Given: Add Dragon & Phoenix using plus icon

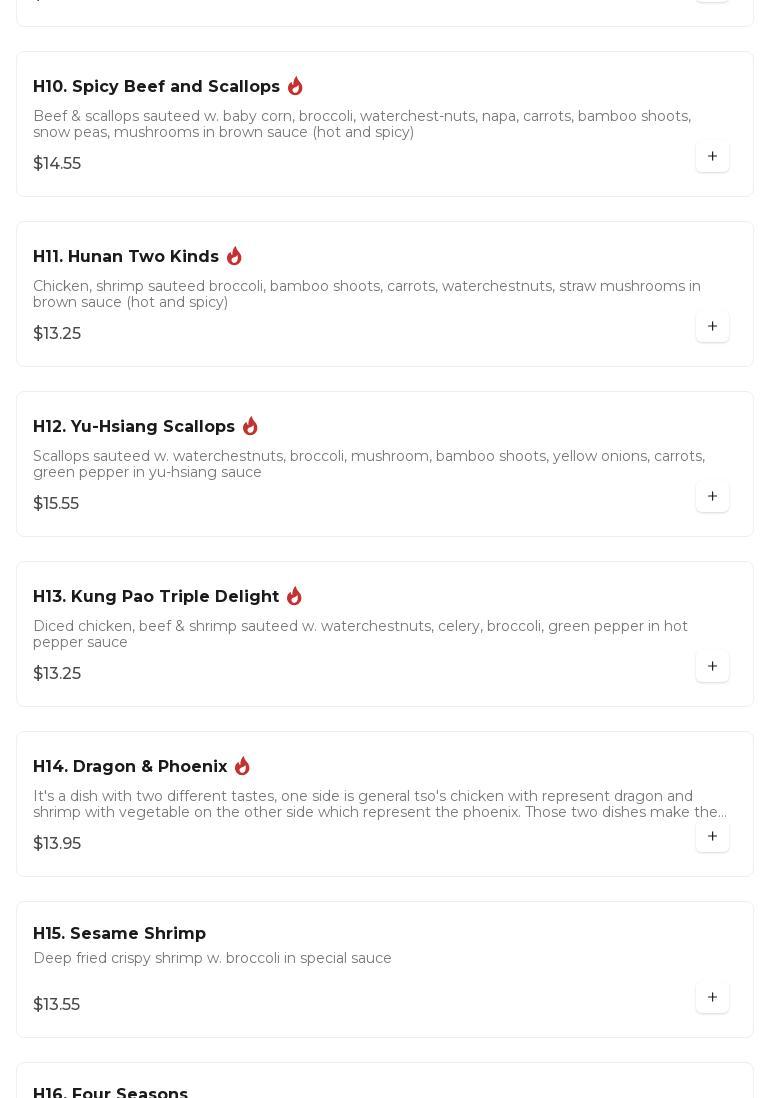Looking at the screenshot, I should 712,837.
